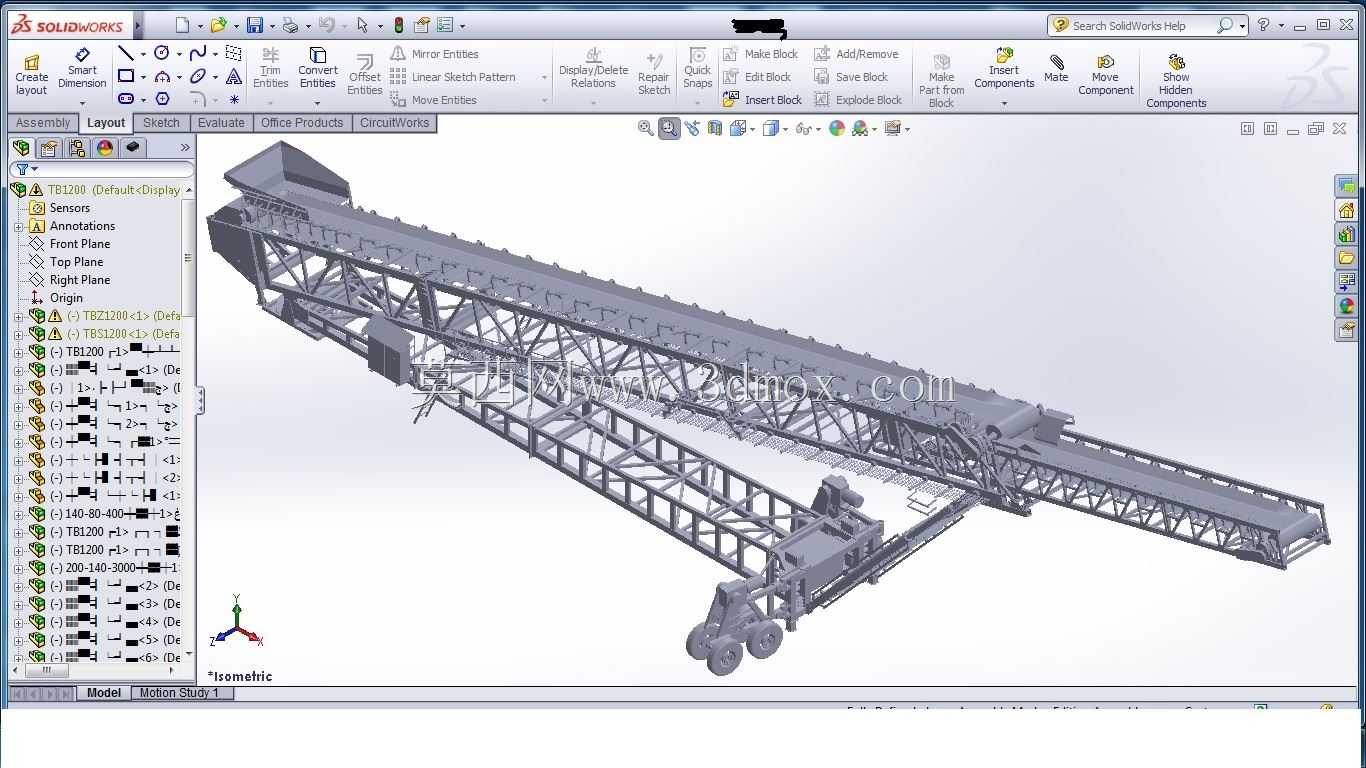This screenshot has width=1366, height=768.
Task: Click the Create layout button
Action: pyautogui.click(x=32, y=75)
